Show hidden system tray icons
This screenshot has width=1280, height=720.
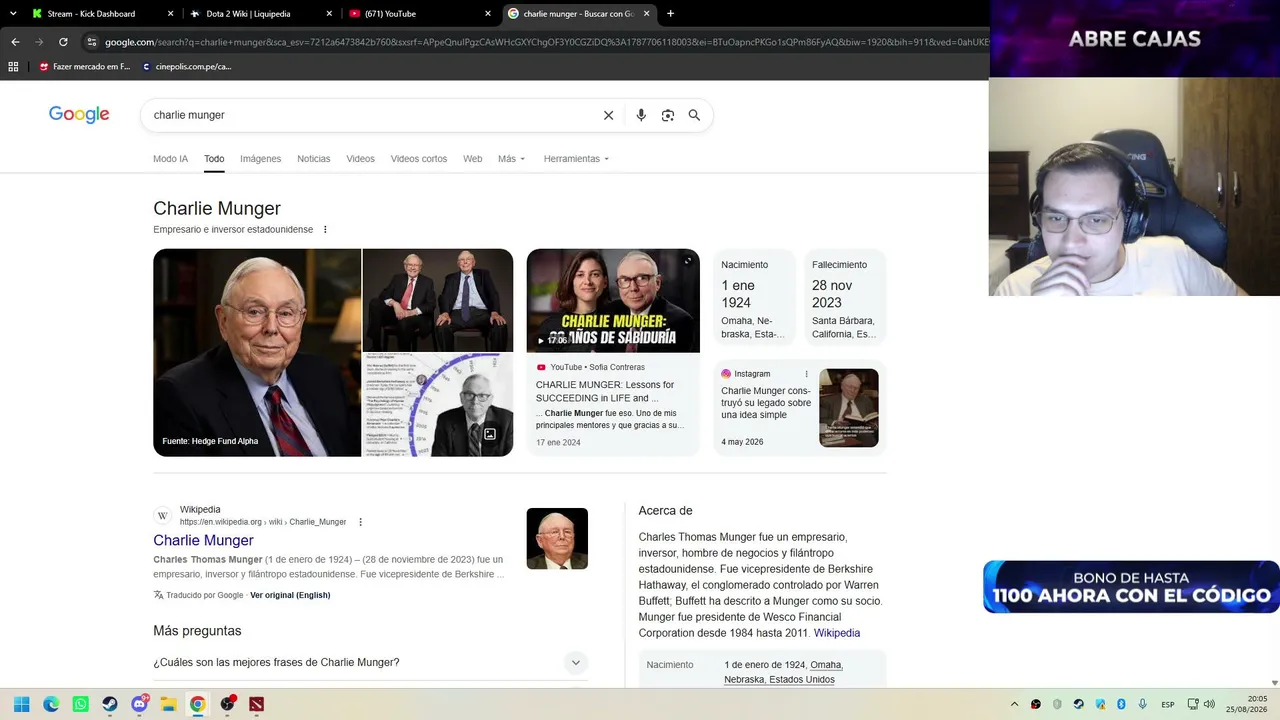pyautogui.click(x=1014, y=704)
